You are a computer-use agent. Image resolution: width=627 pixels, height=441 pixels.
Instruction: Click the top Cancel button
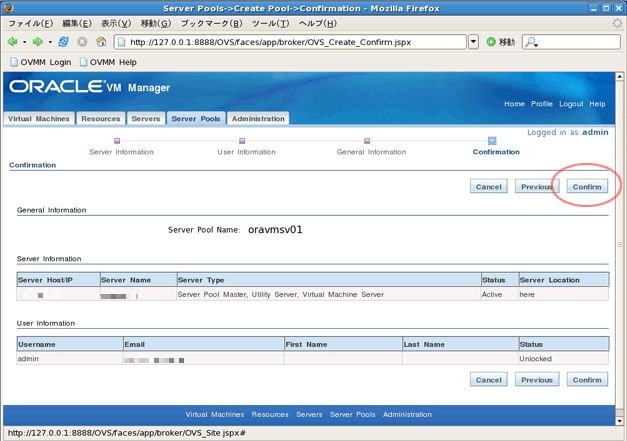[x=489, y=187]
